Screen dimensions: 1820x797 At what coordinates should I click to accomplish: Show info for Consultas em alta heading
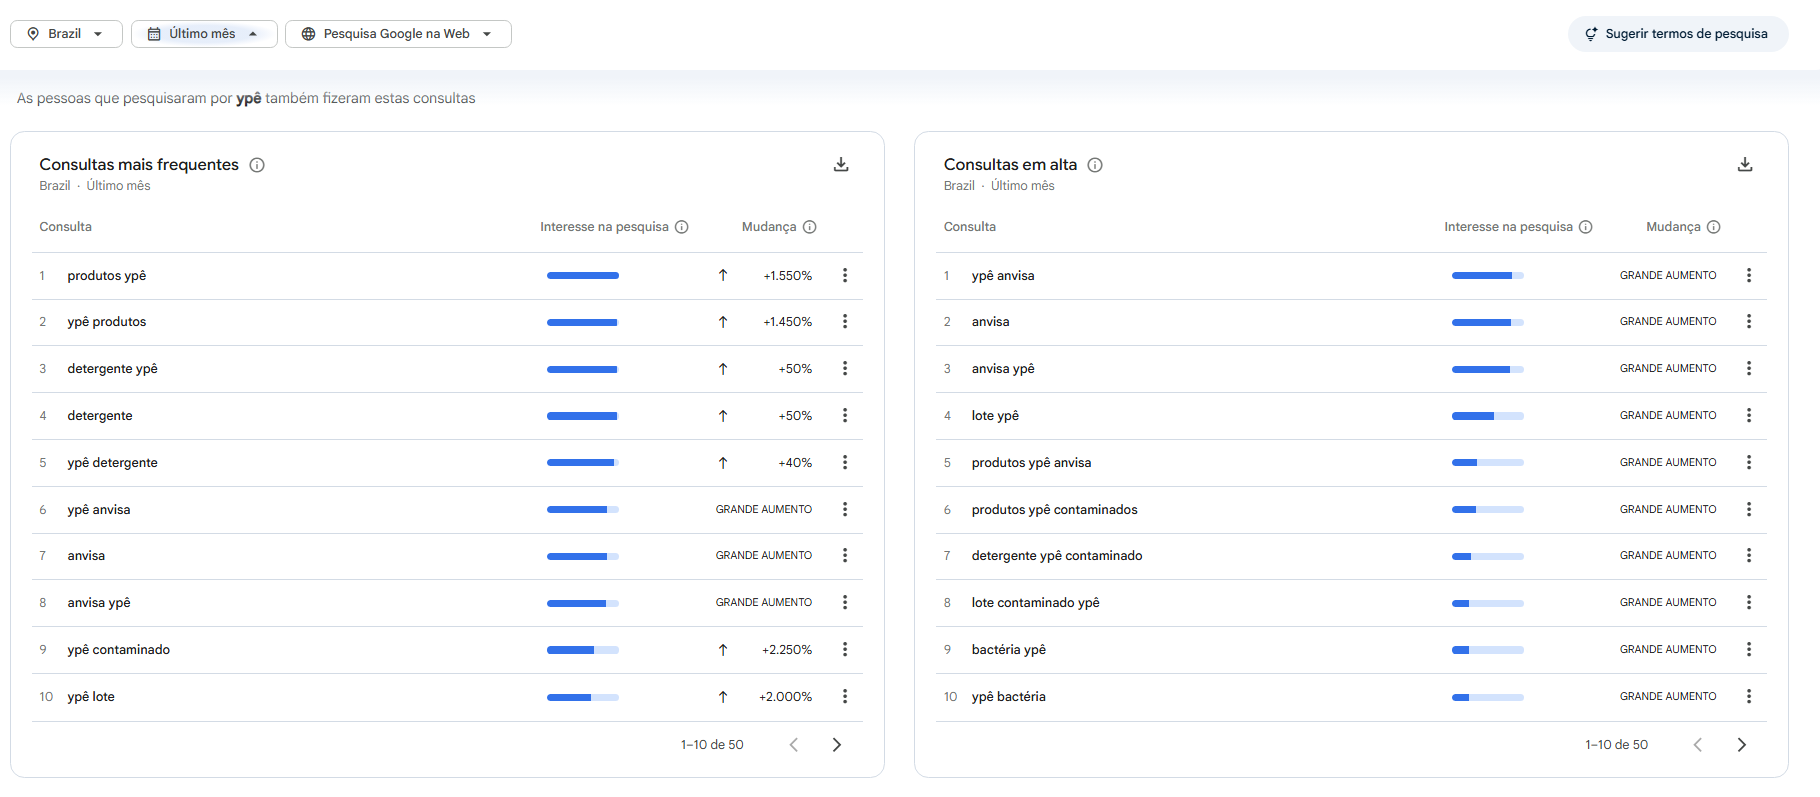pyautogui.click(x=1095, y=165)
